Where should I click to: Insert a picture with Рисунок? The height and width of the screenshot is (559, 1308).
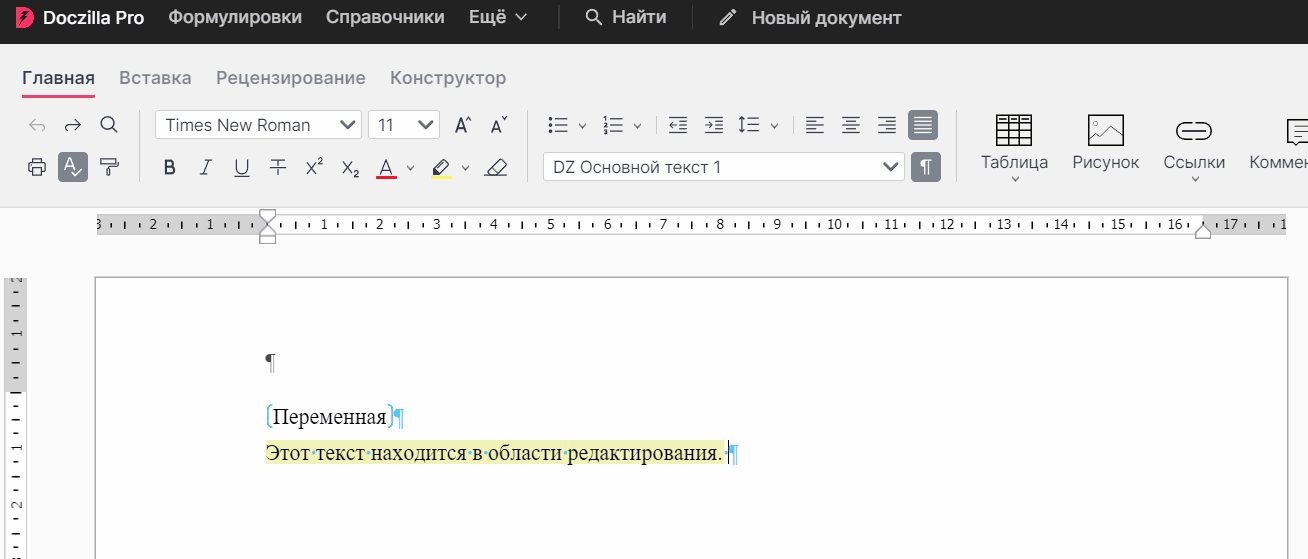[1106, 143]
